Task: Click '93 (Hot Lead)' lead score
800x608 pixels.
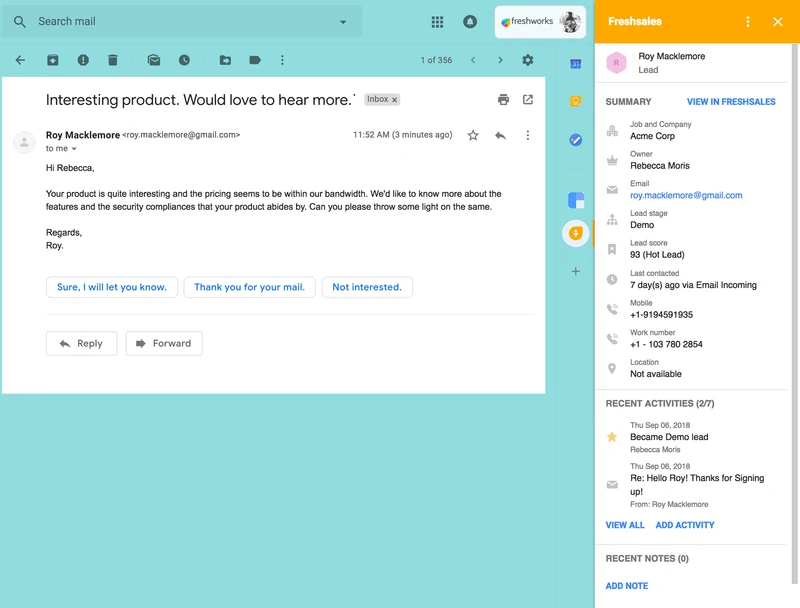Action: [657, 255]
